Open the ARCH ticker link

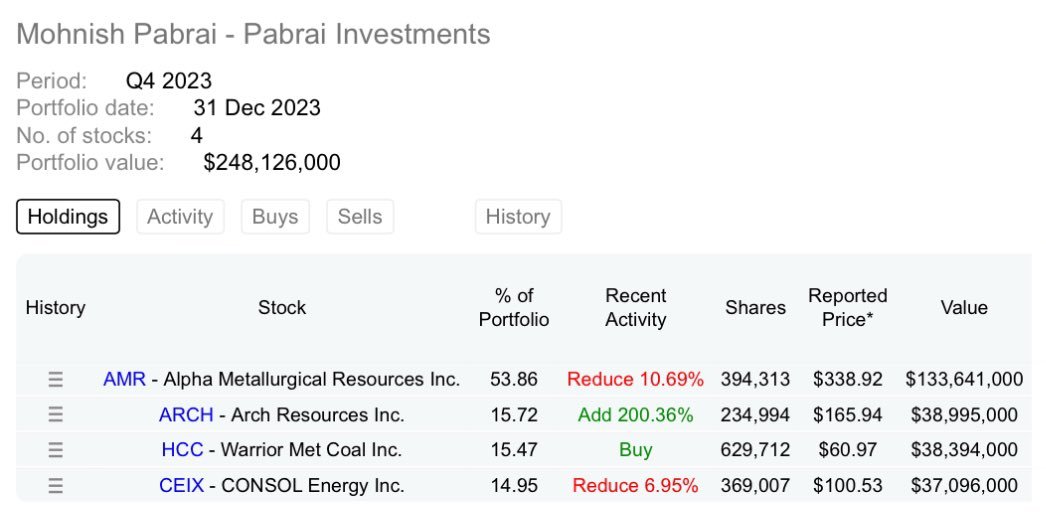click(186, 415)
